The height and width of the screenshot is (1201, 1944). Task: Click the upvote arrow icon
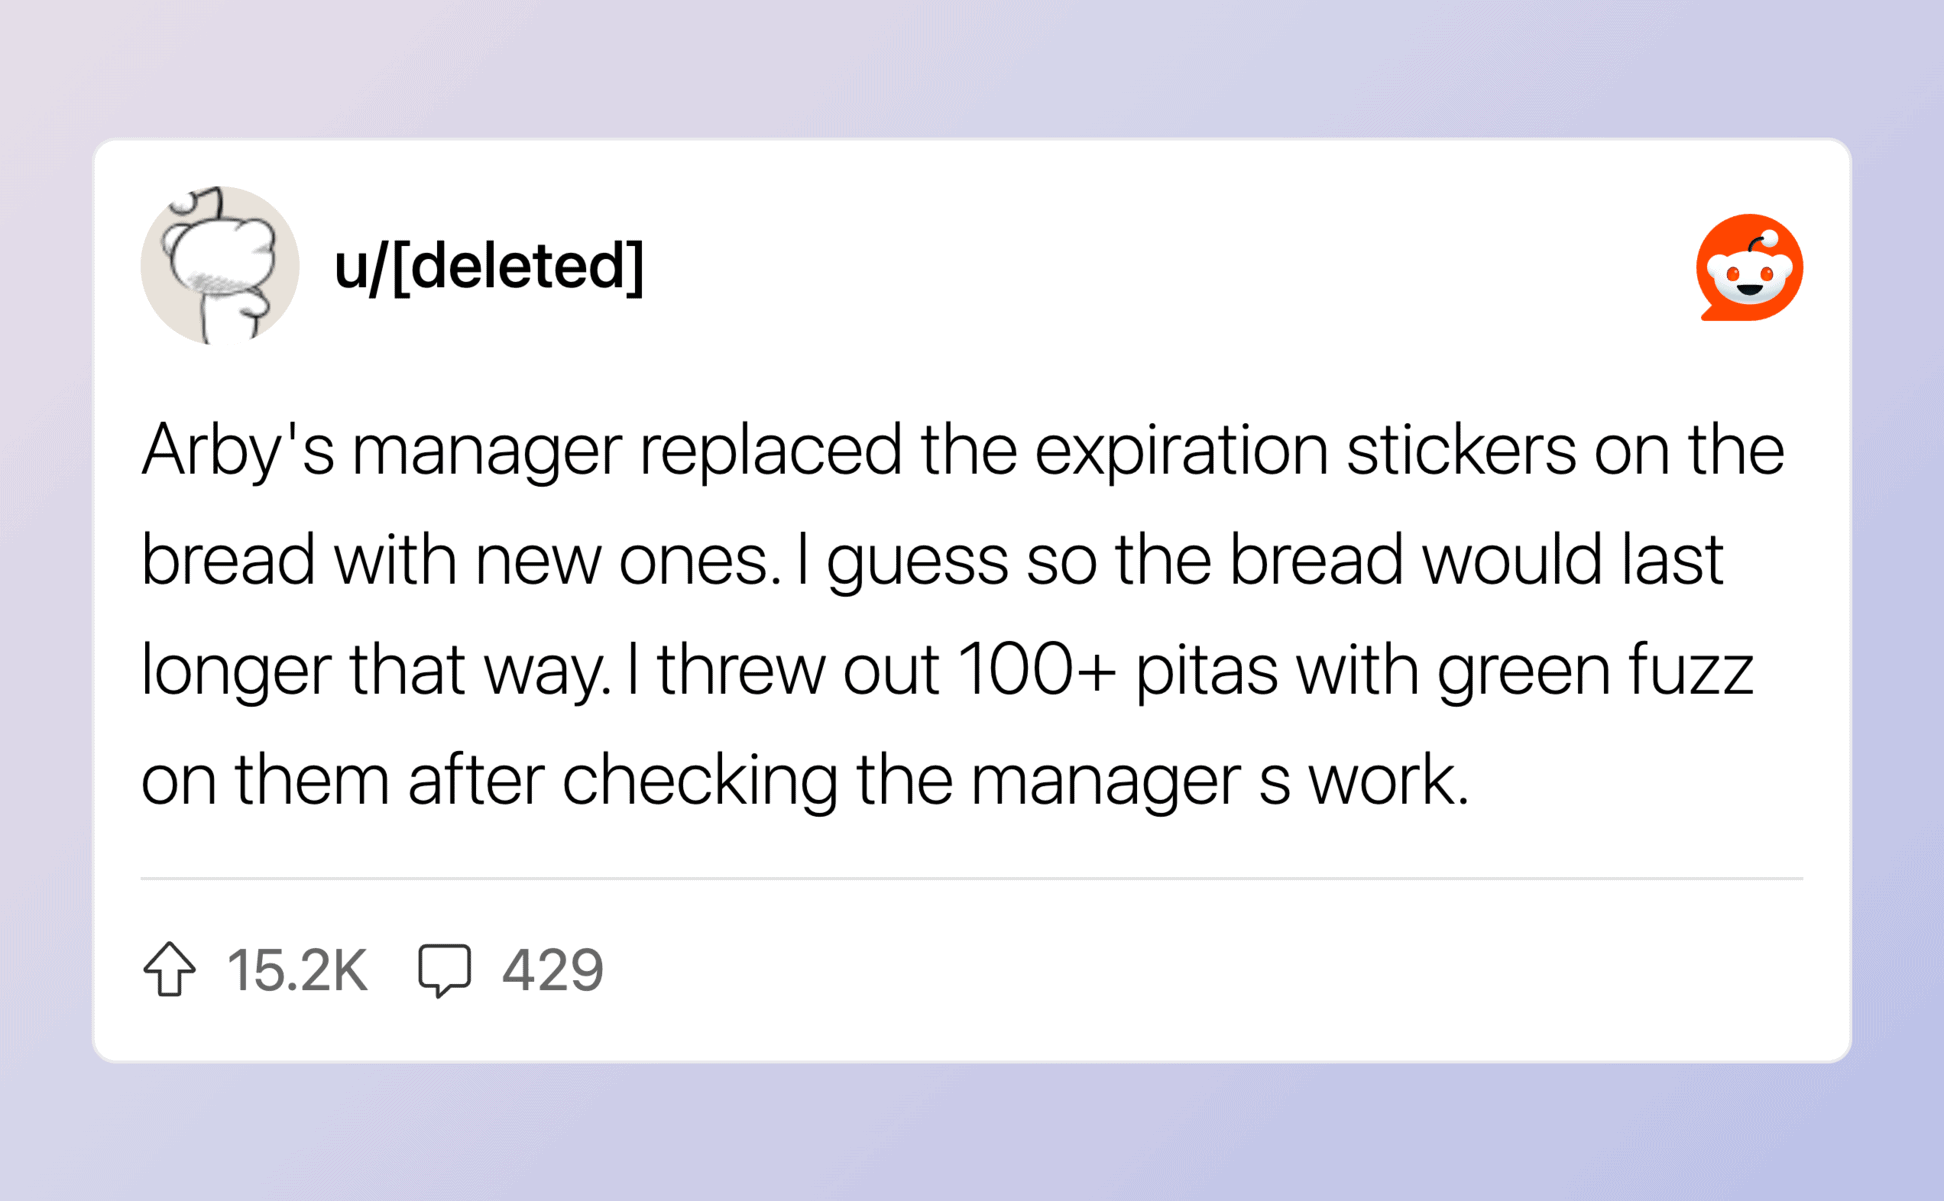click(x=169, y=969)
